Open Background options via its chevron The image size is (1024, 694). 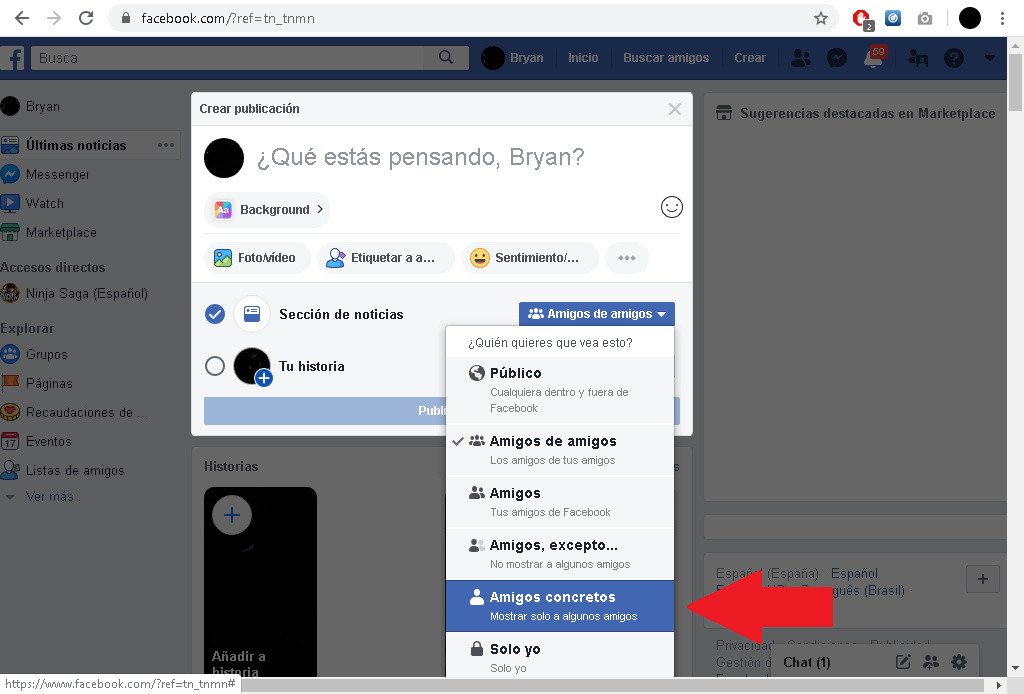(320, 210)
